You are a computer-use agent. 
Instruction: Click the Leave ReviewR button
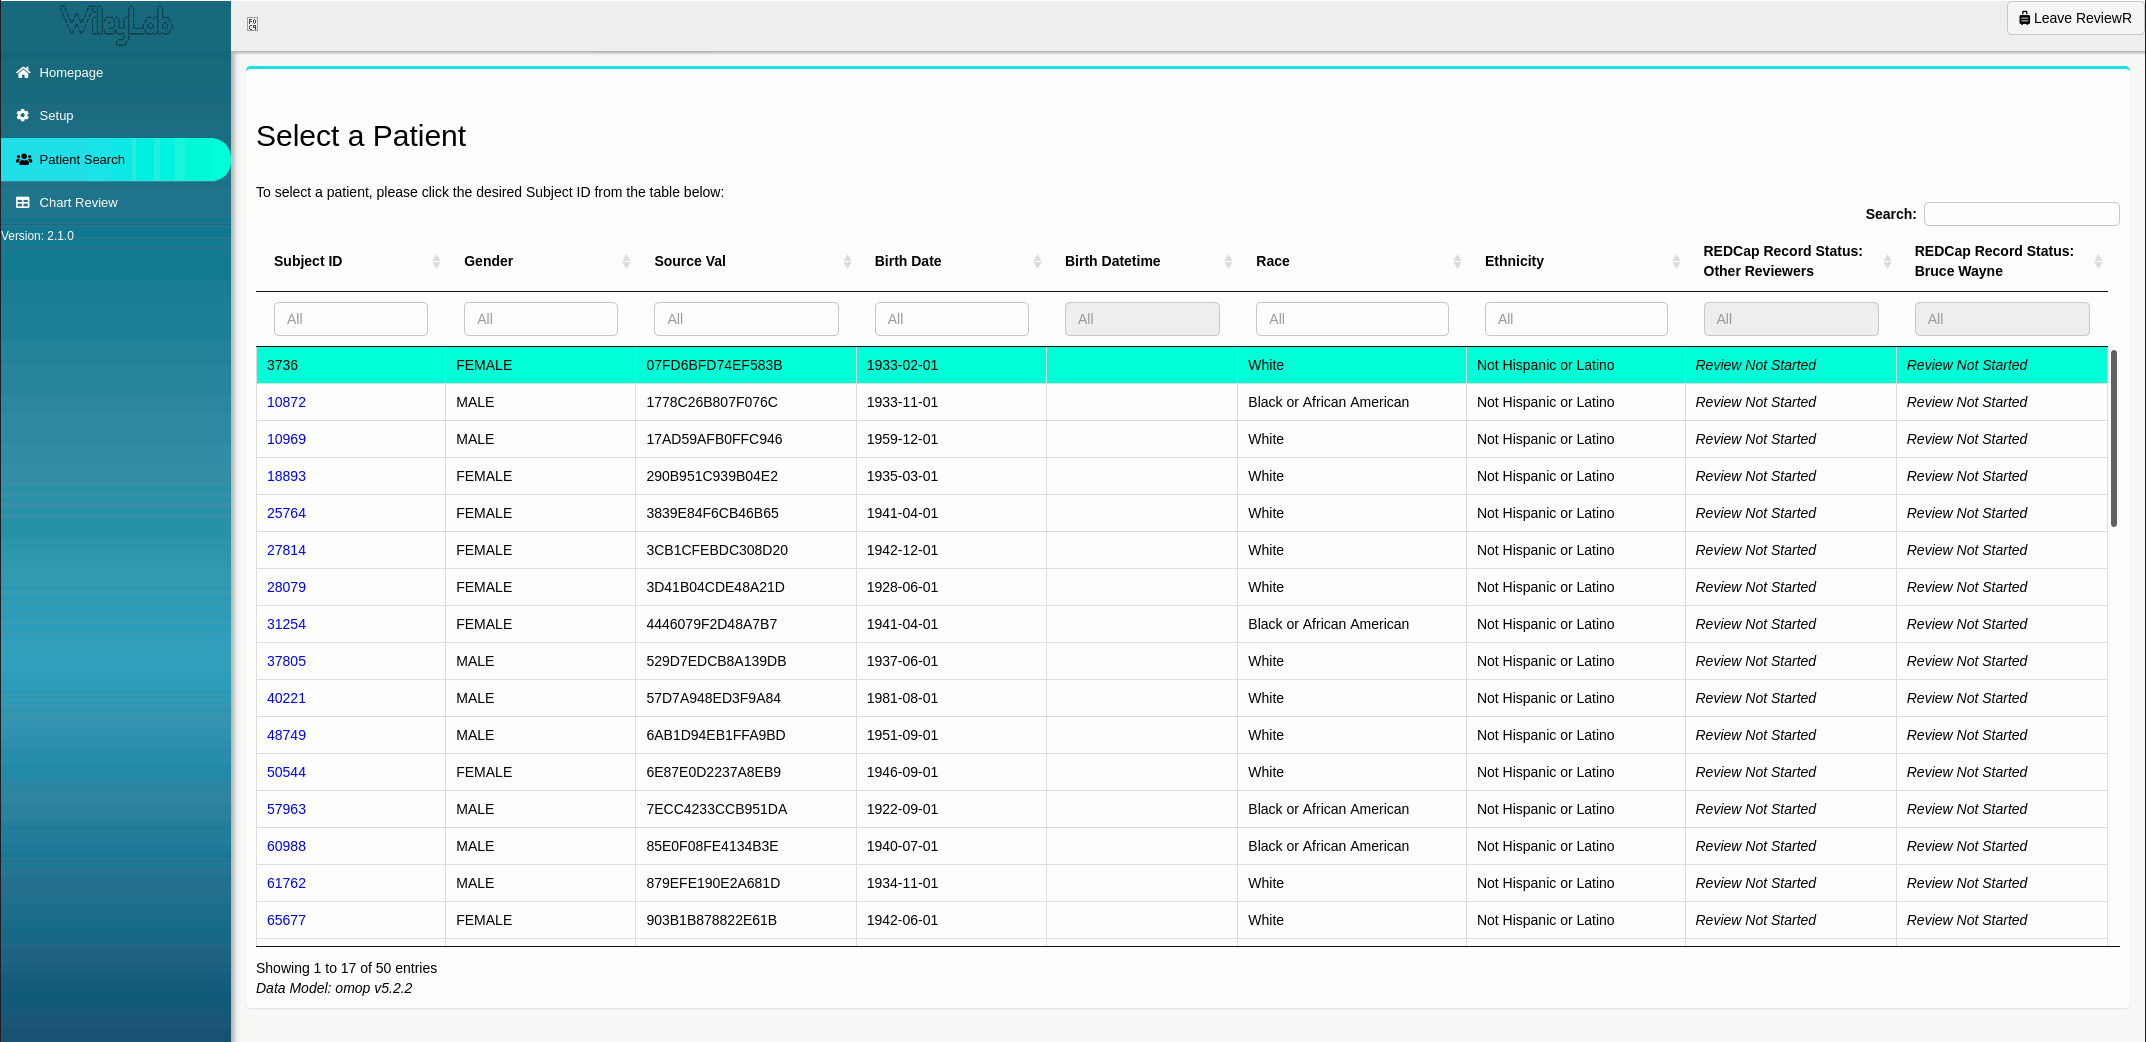coord(2074,18)
